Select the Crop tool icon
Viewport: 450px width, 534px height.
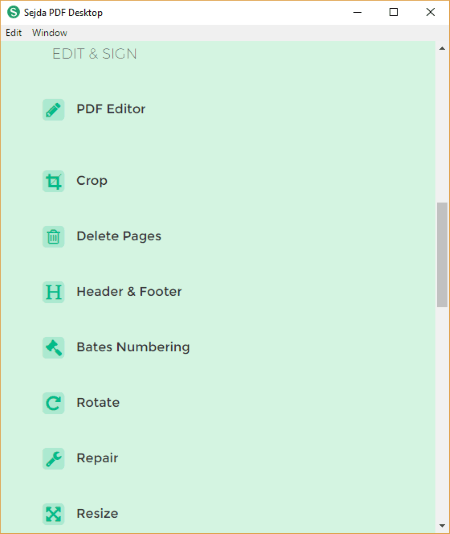tap(53, 181)
